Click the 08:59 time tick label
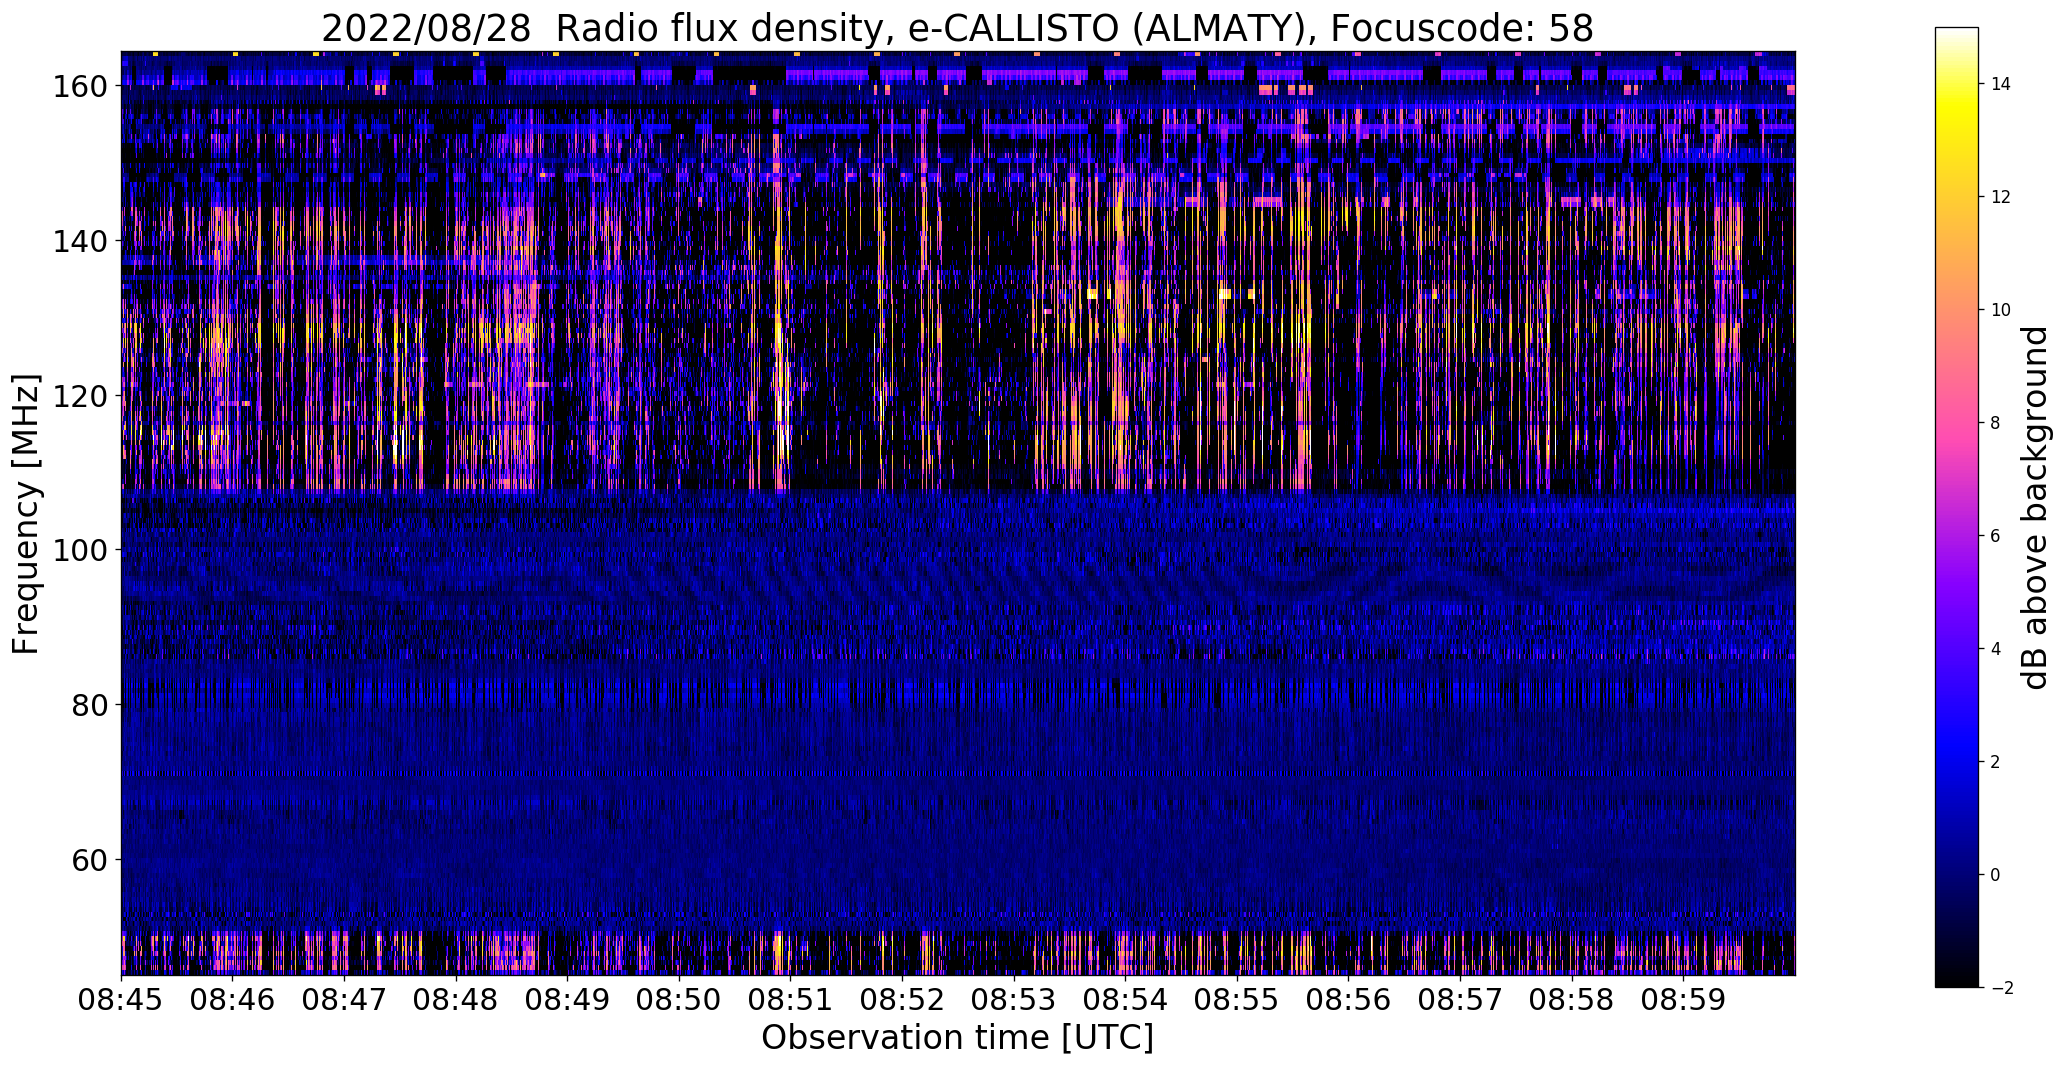The width and height of the screenshot is (2066, 1067). pos(1684,999)
